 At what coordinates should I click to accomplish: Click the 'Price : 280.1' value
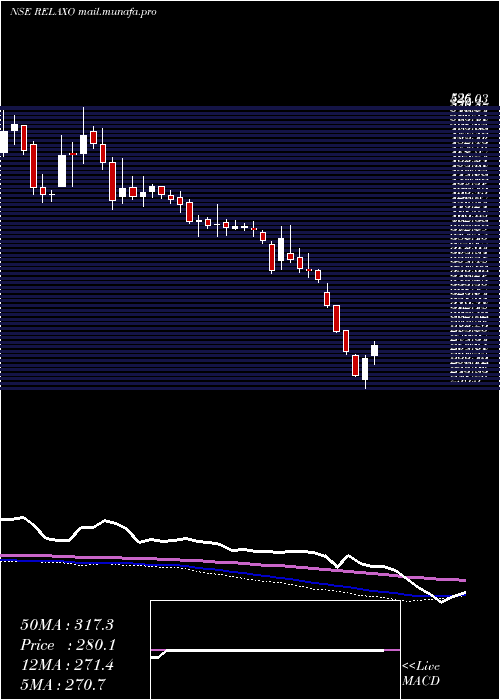point(68,645)
